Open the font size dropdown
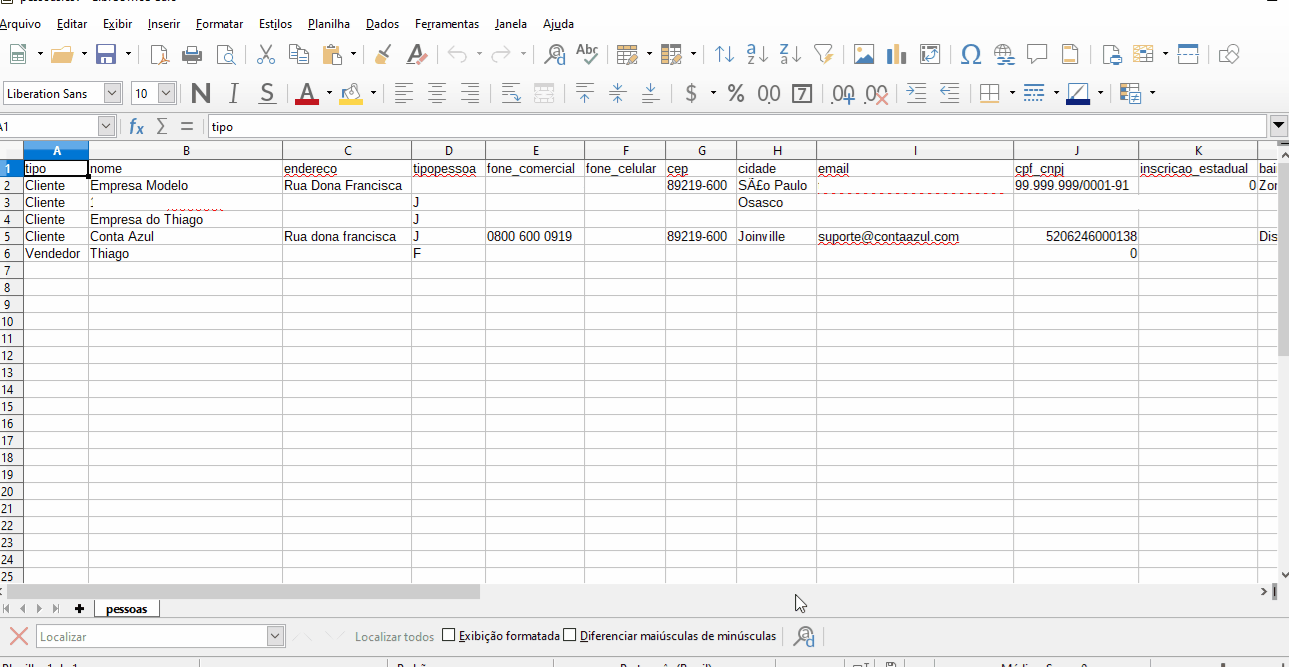The image size is (1289, 667). tap(166, 92)
